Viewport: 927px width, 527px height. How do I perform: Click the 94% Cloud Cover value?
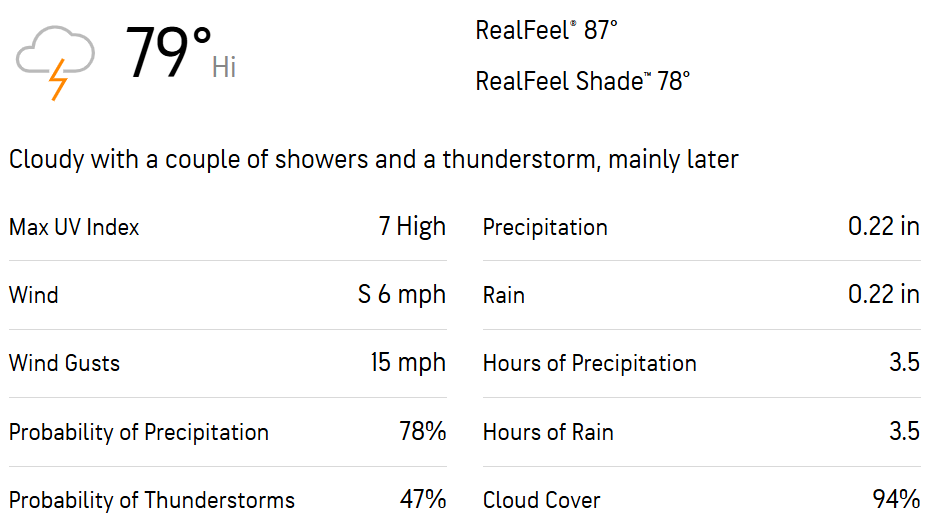896,499
